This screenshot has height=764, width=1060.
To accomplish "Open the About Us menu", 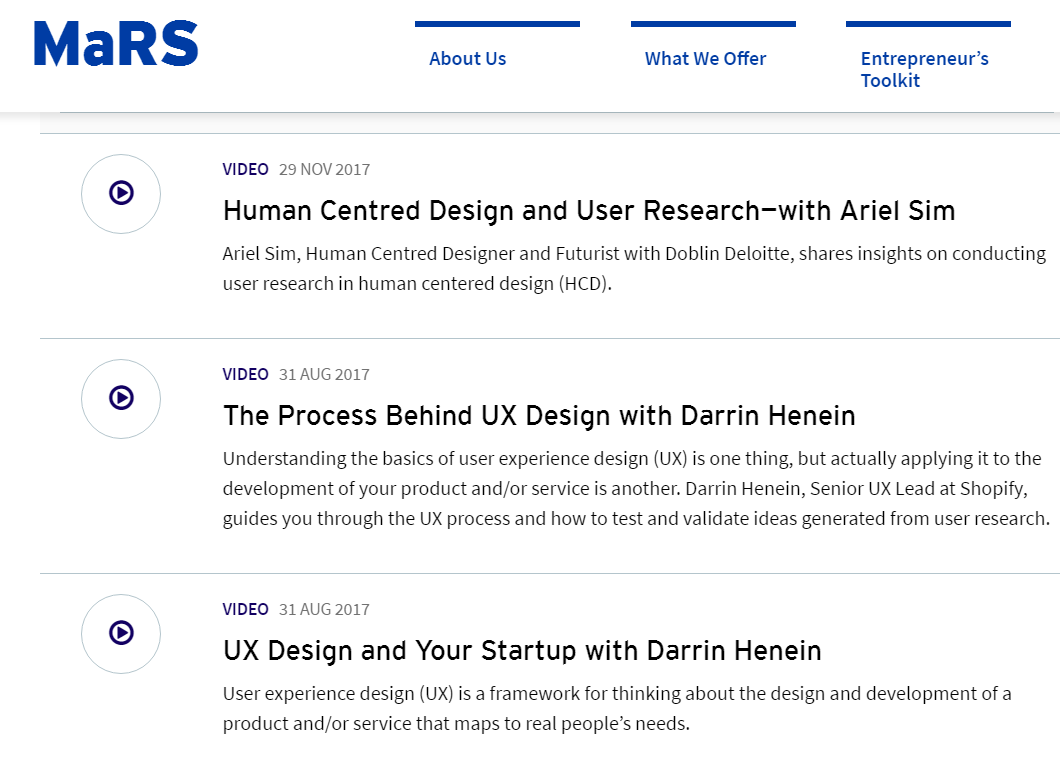I will click(467, 59).
